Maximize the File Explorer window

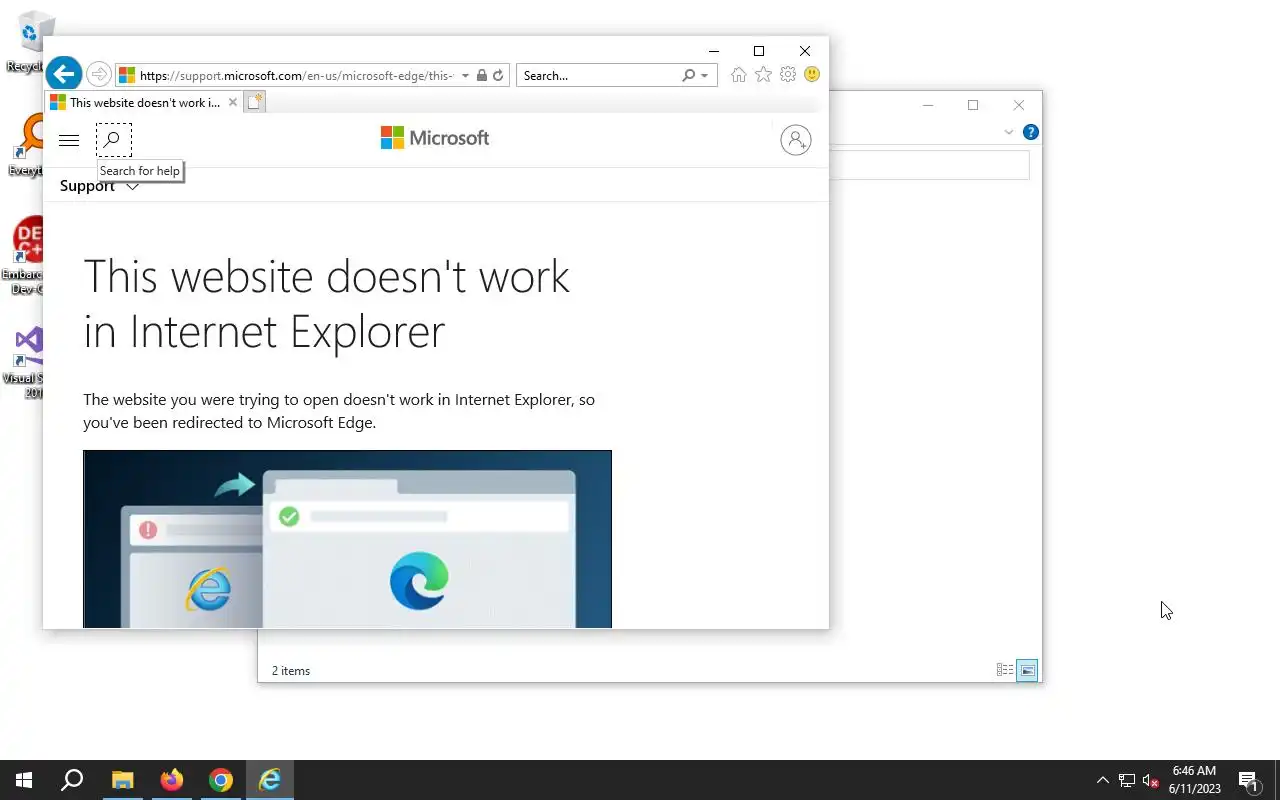point(973,105)
